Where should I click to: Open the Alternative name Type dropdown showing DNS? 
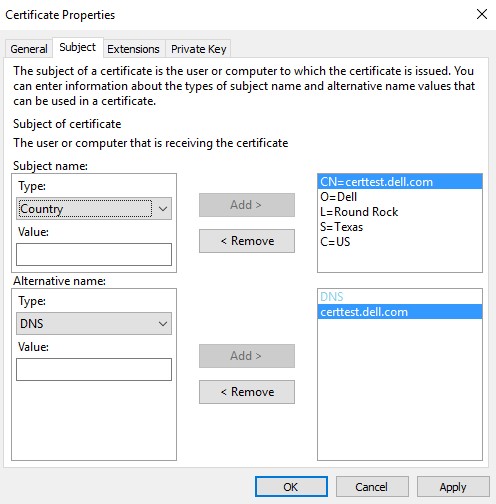pos(94,324)
